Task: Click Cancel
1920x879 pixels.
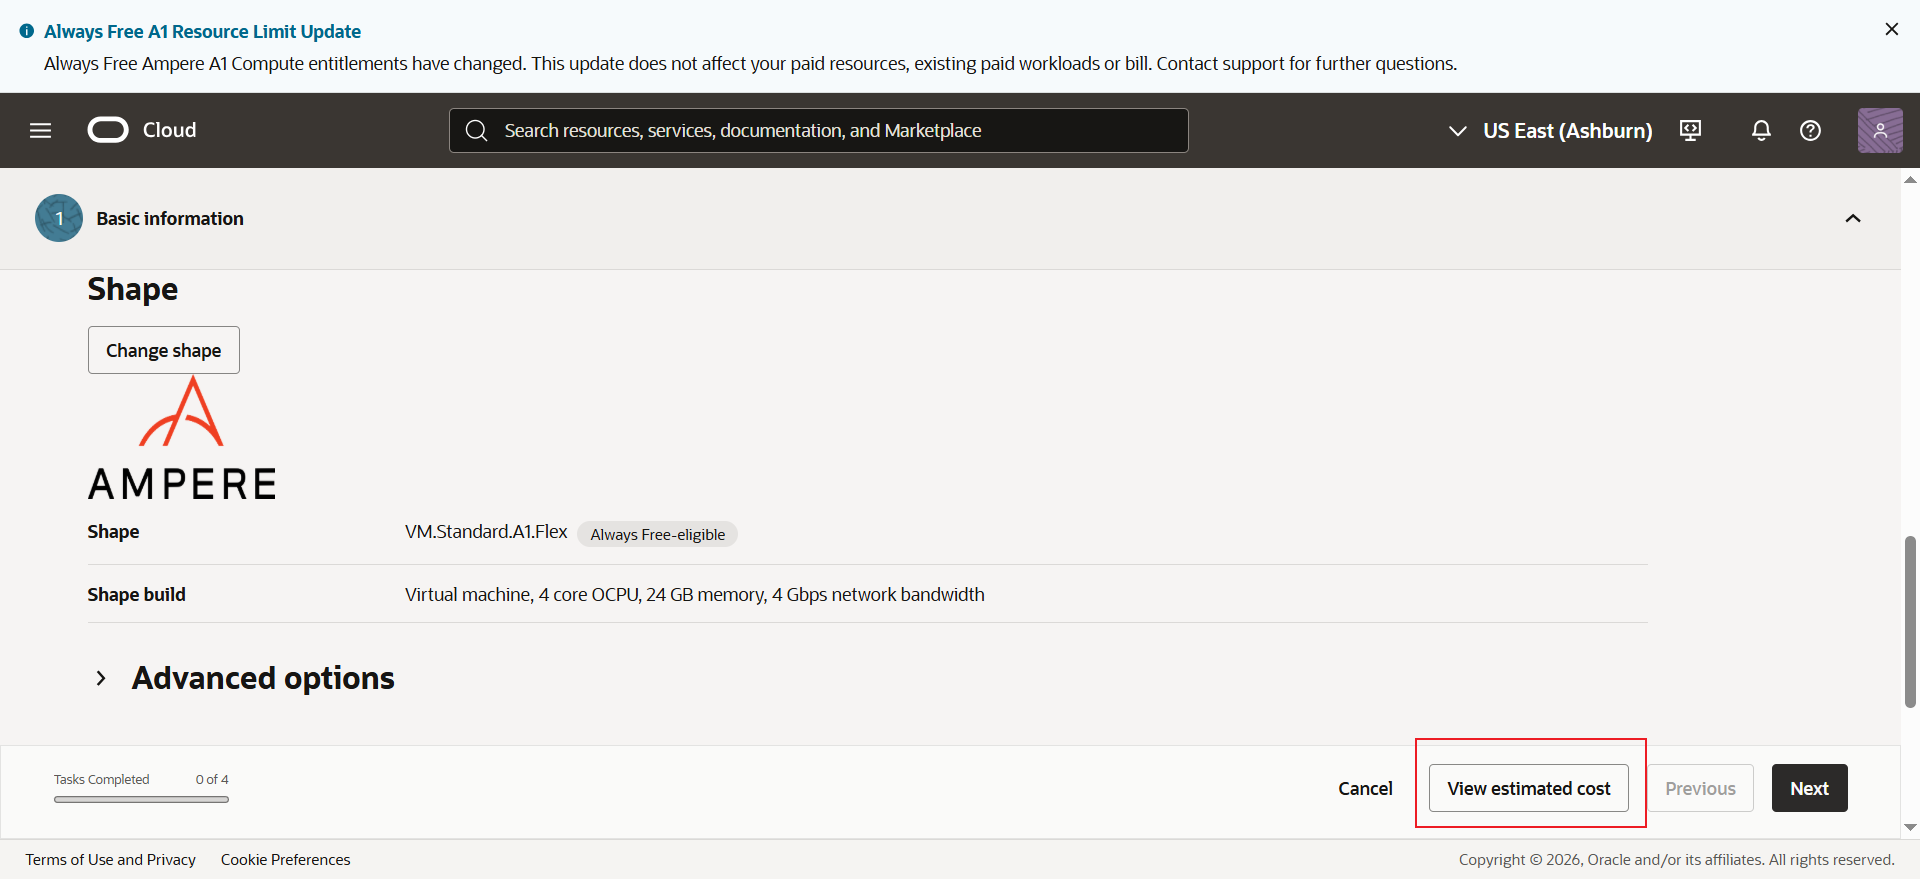Action: (1365, 788)
